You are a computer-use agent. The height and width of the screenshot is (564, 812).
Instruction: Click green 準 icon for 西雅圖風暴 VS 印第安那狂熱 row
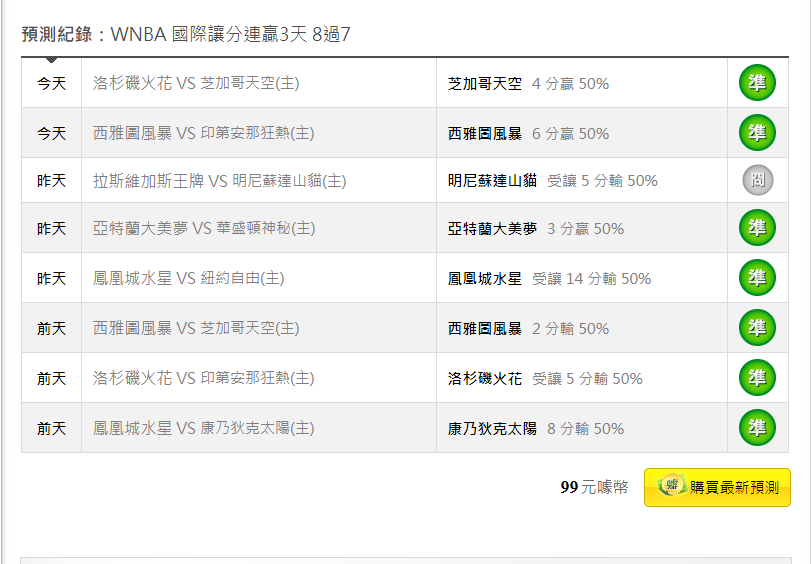(x=757, y=133)
